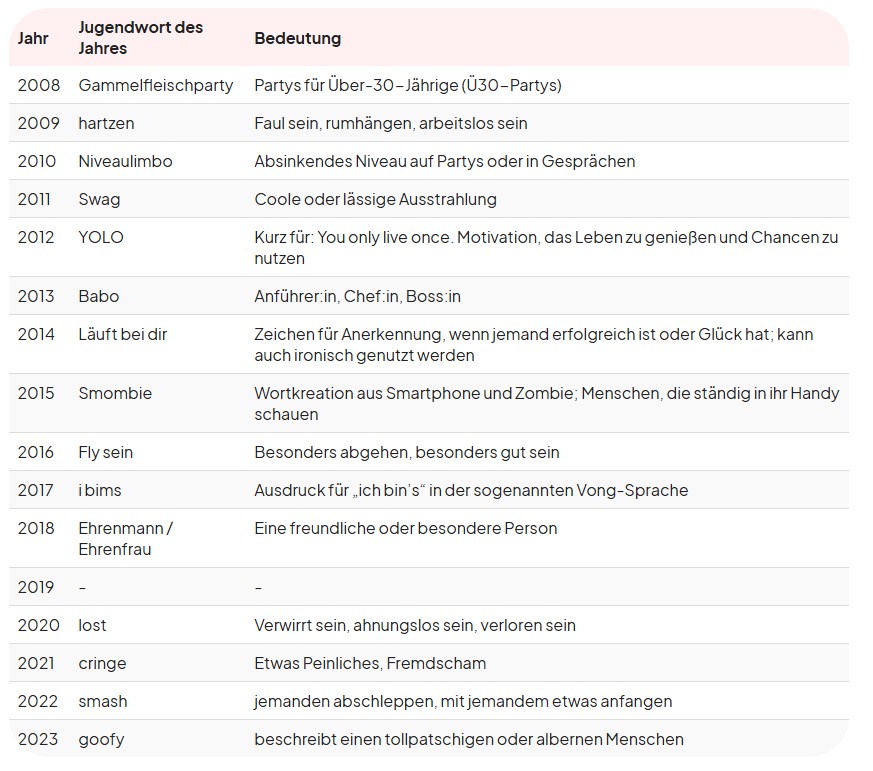Click the word 'lost' for 2020
The width and height of the screenshot is (873, 771).
(92, 625)
